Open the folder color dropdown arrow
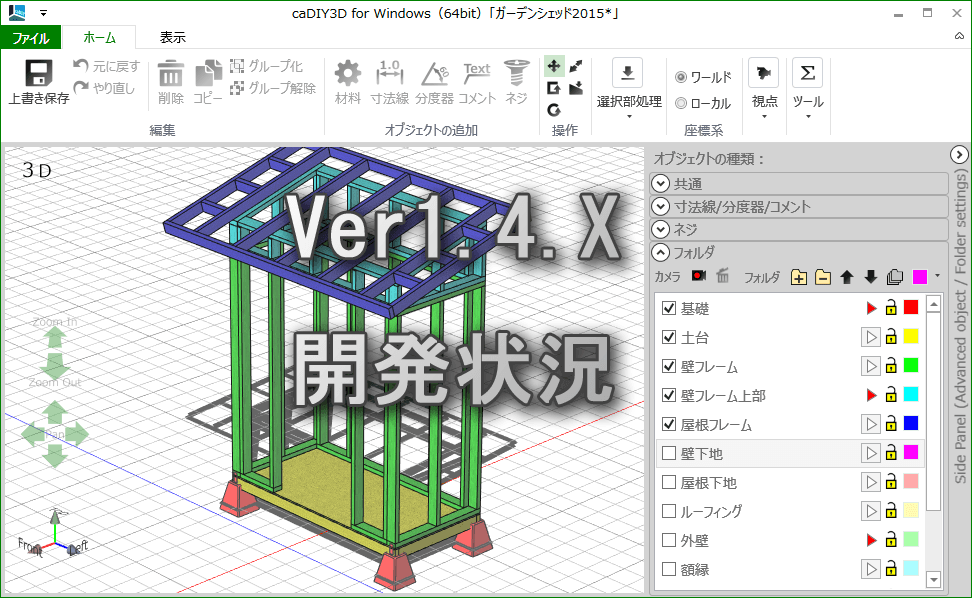This screenshot has height=598, width=972. 937,276
